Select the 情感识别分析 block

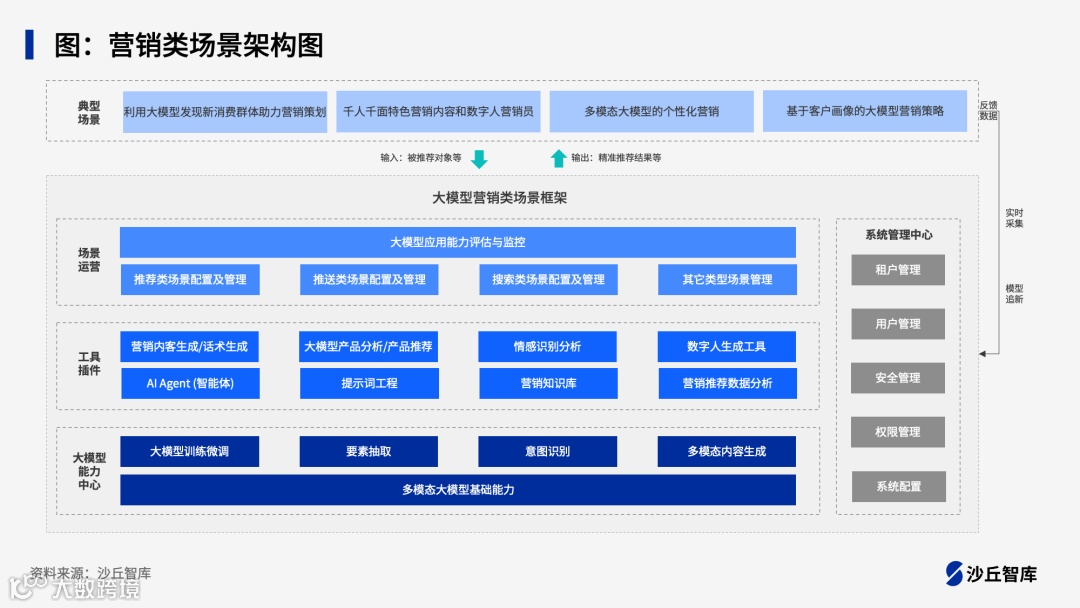tap(548, 346)
